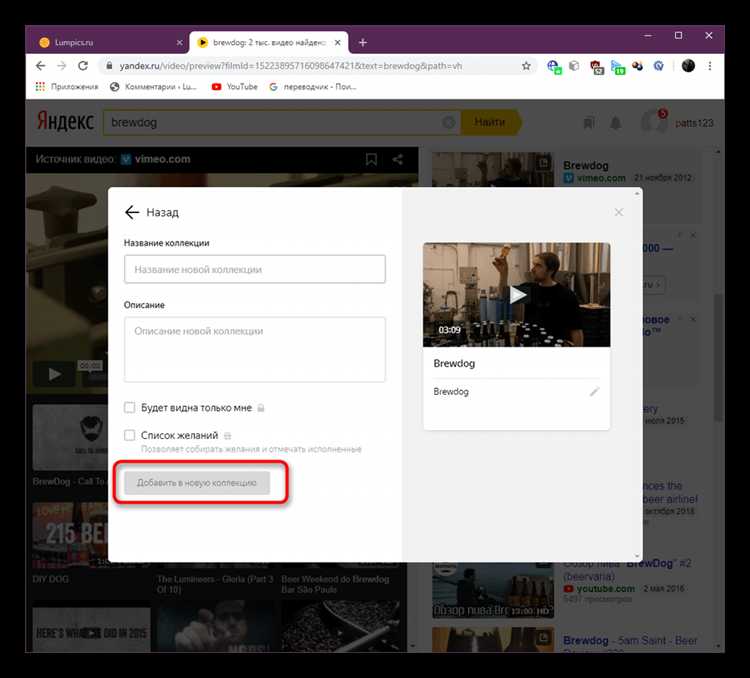This screenshot has height=678, width=750.
Task: Click the Найти search button
Action: pyautogui.click(x=490, y=122)
